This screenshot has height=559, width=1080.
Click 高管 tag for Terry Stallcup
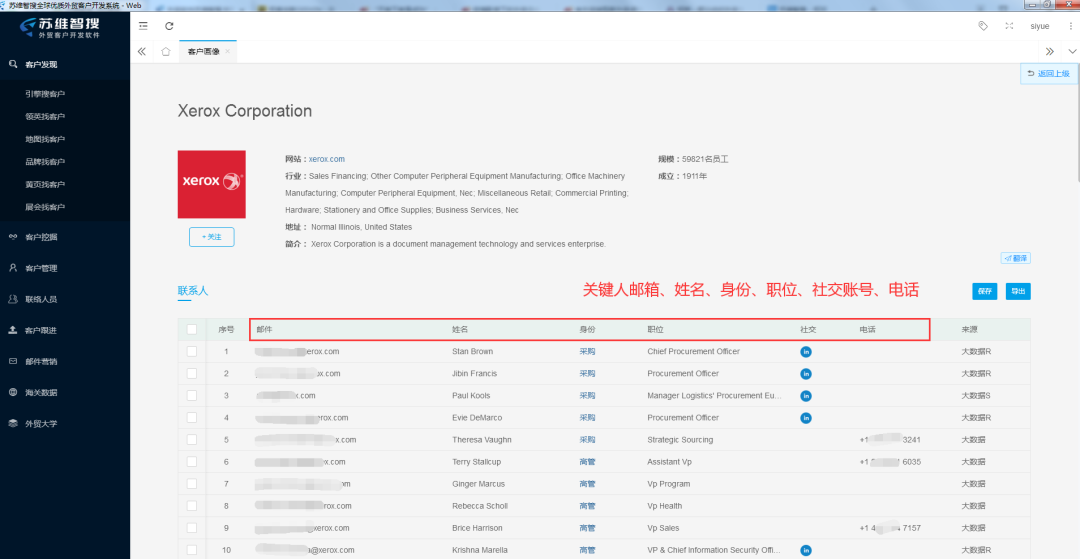(x=587, y=462)
